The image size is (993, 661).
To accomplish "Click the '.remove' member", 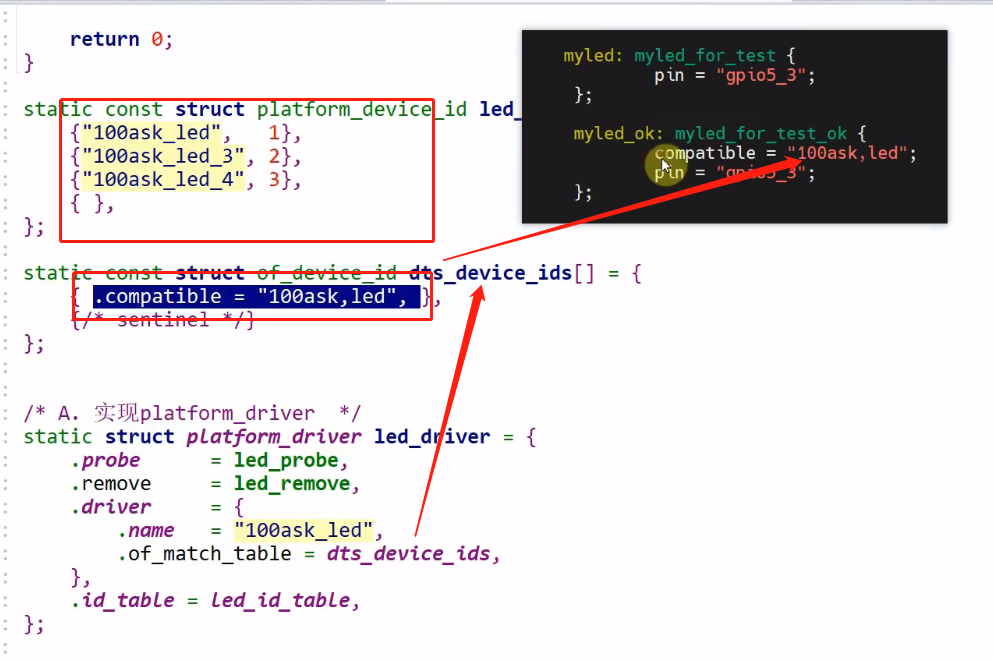I will click(x=111, y=484).
